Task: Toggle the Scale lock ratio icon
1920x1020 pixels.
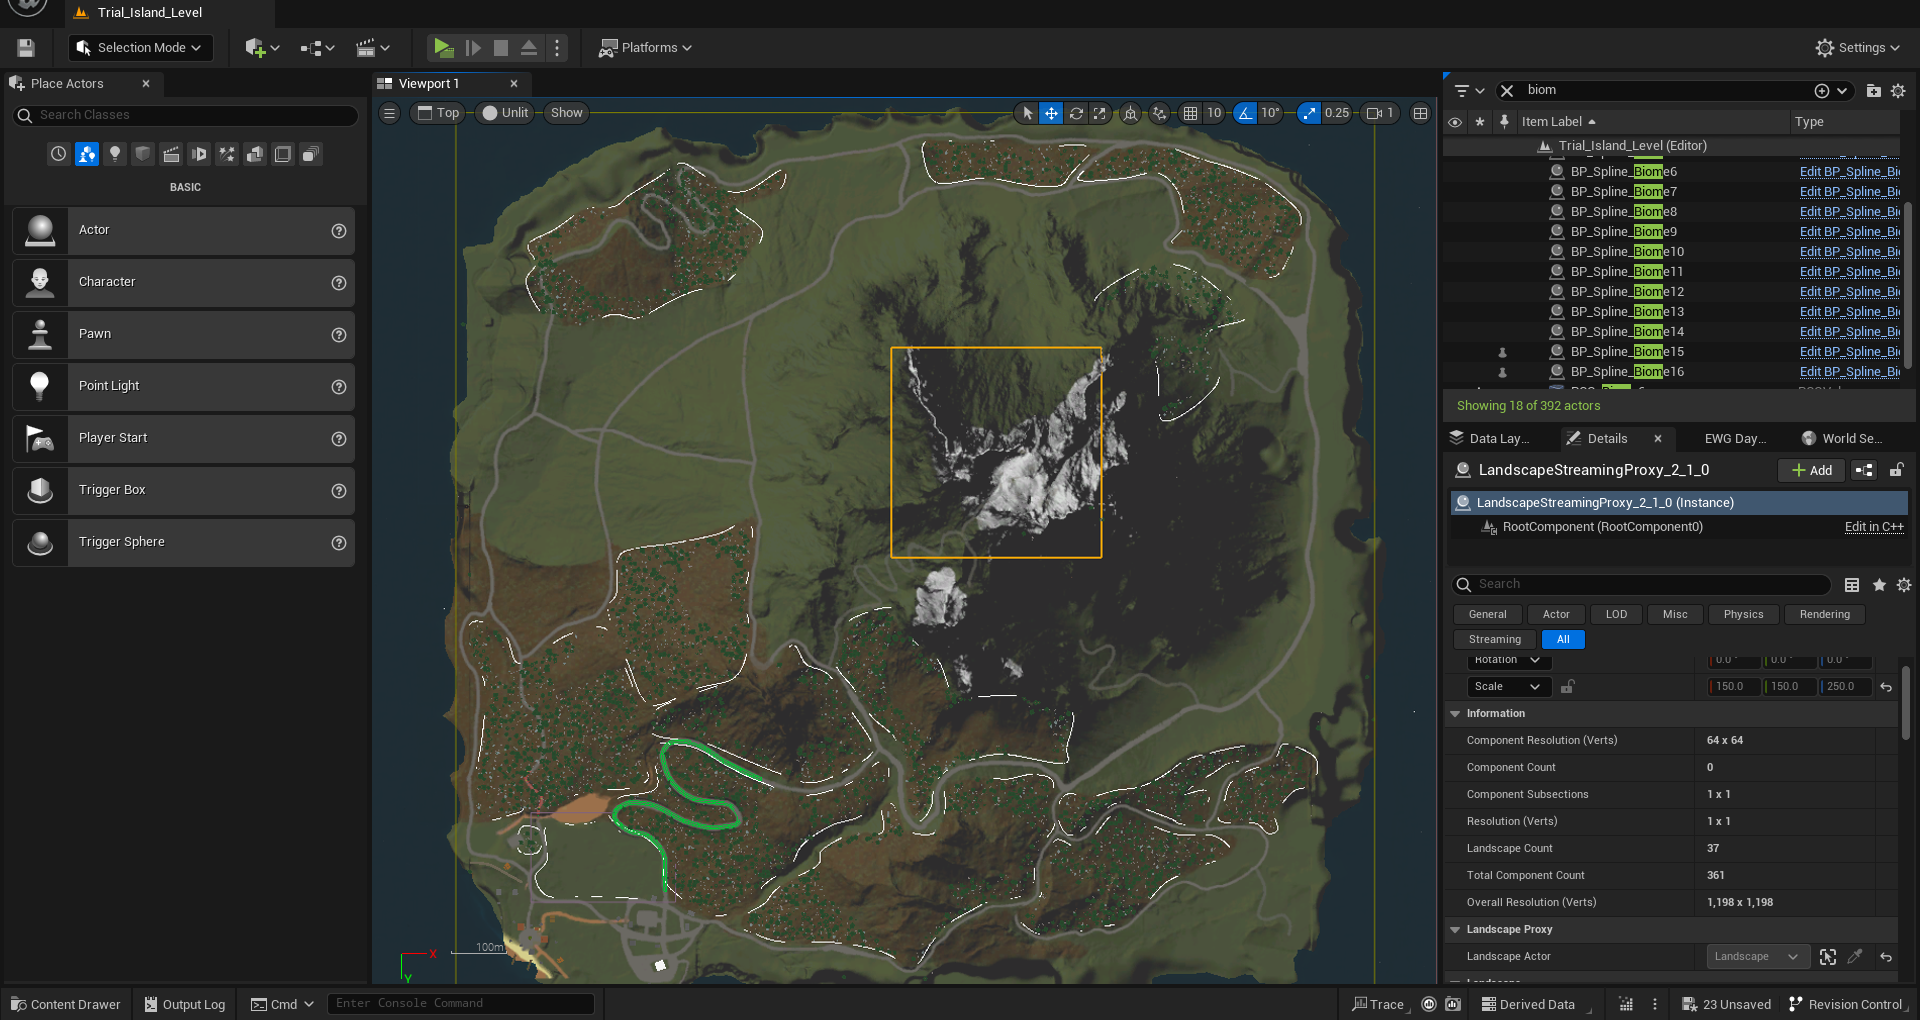Action: (x=1568, y=687)
